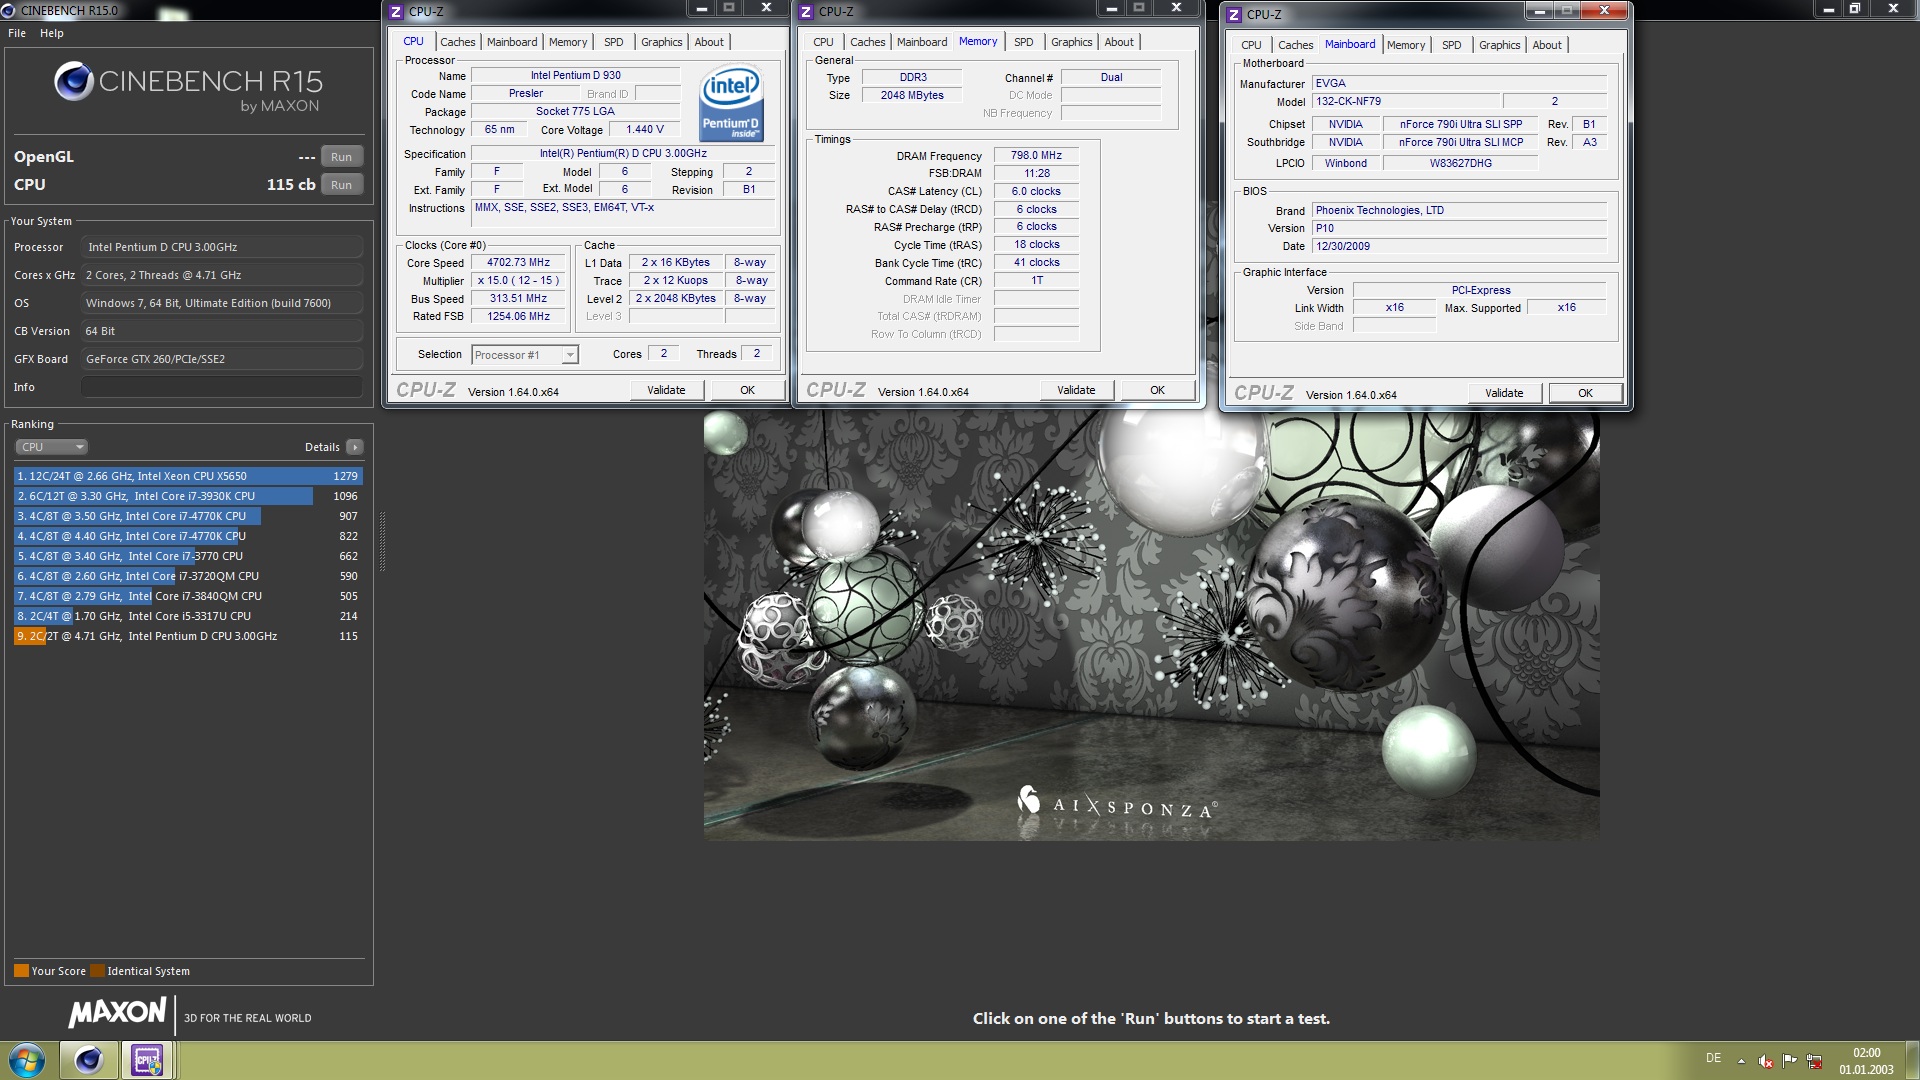This screenshot has height=1080, width=1920.
Task: Click the taskbar clock showing 02:00
Action: (x=1866, y=1061)
